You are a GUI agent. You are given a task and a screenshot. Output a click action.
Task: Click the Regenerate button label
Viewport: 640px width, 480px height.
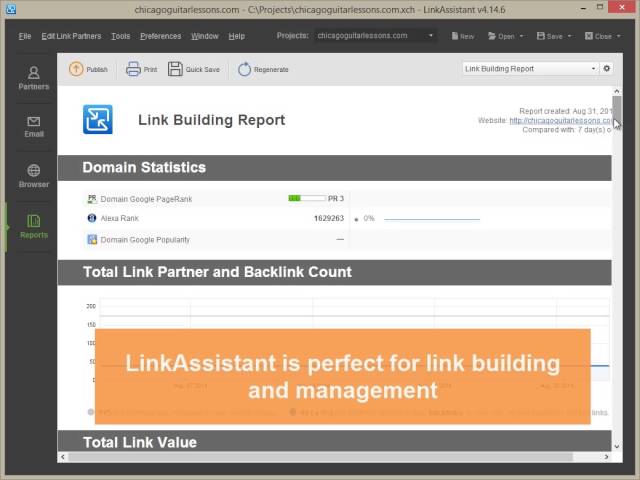point(271,69)
